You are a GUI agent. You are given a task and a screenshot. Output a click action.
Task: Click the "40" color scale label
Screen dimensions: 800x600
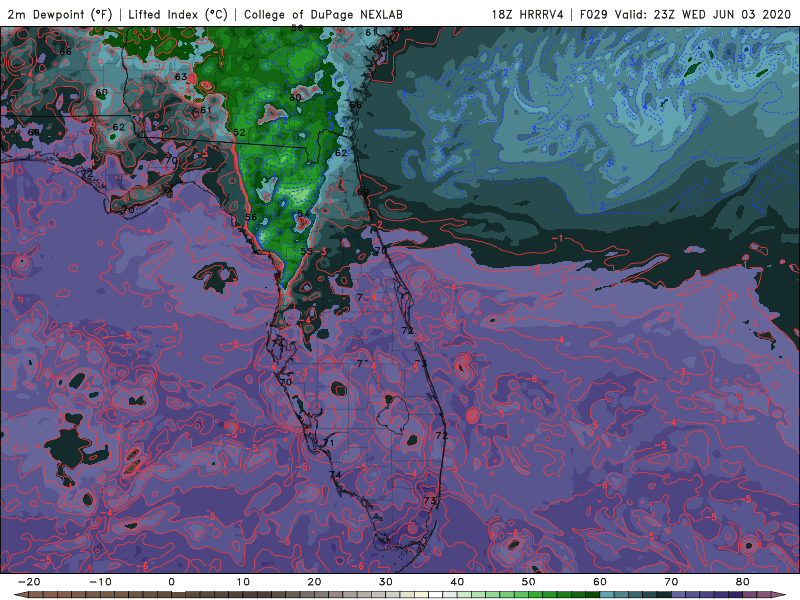click(457, 582)
